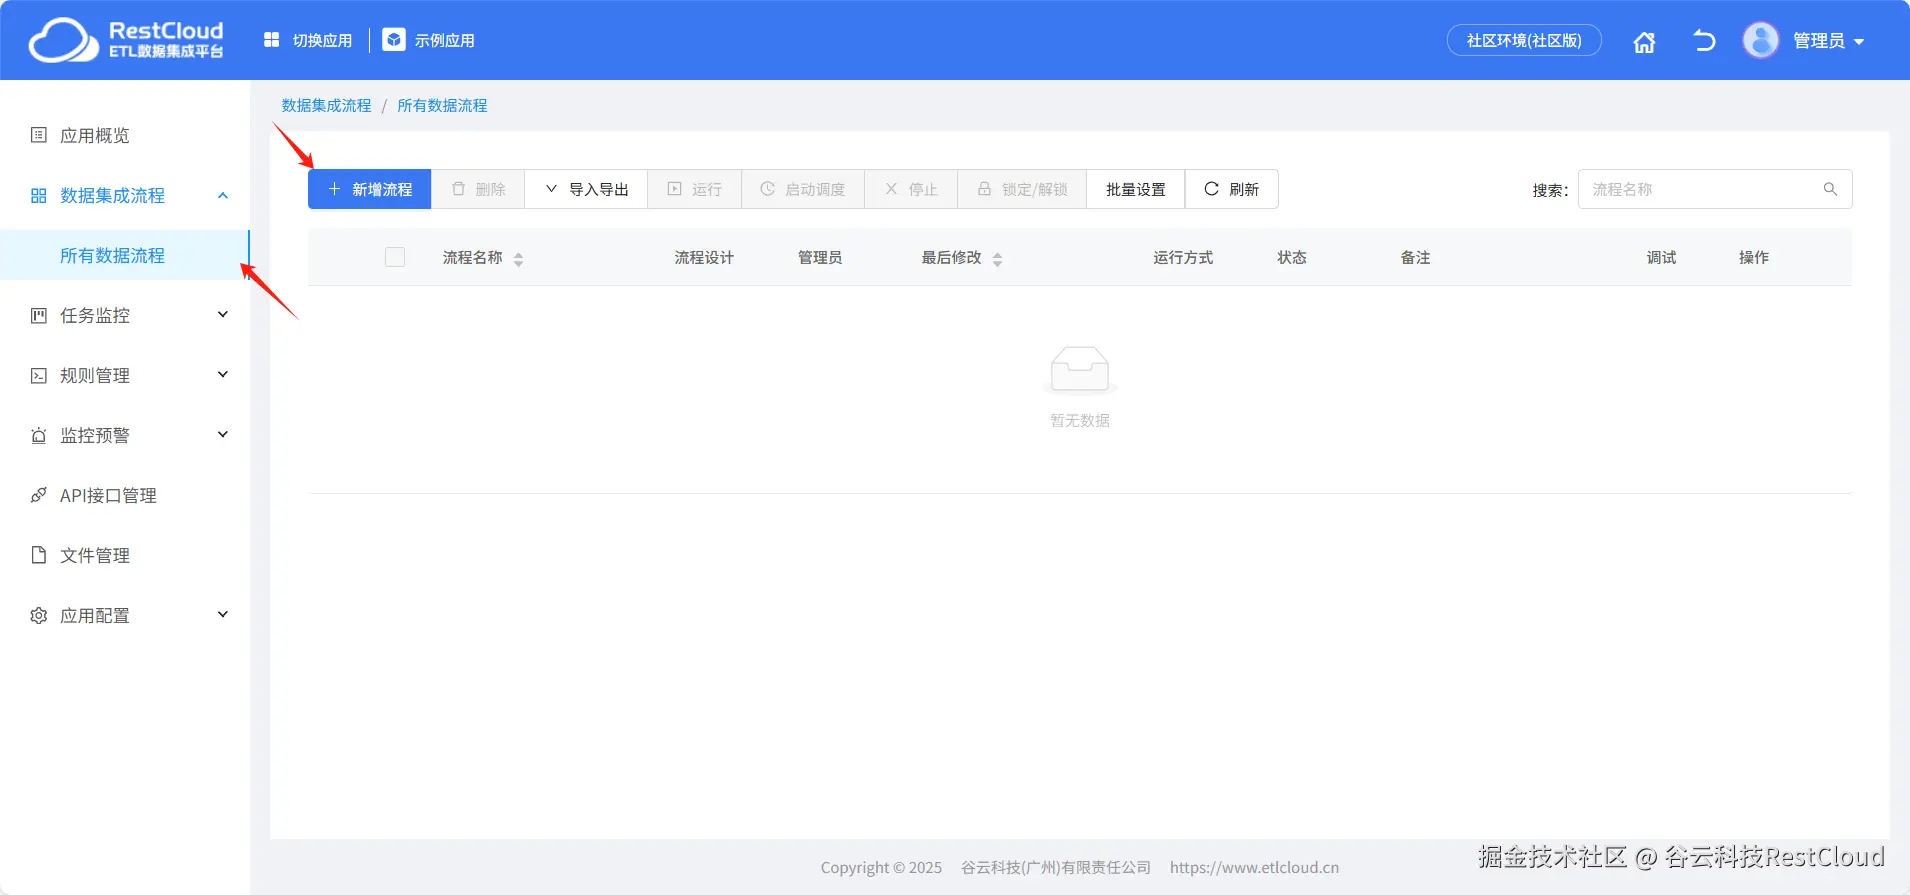Screen dimensions: 1910x895
Task: Click the search magnifier icon
Action: point(1830,189)
